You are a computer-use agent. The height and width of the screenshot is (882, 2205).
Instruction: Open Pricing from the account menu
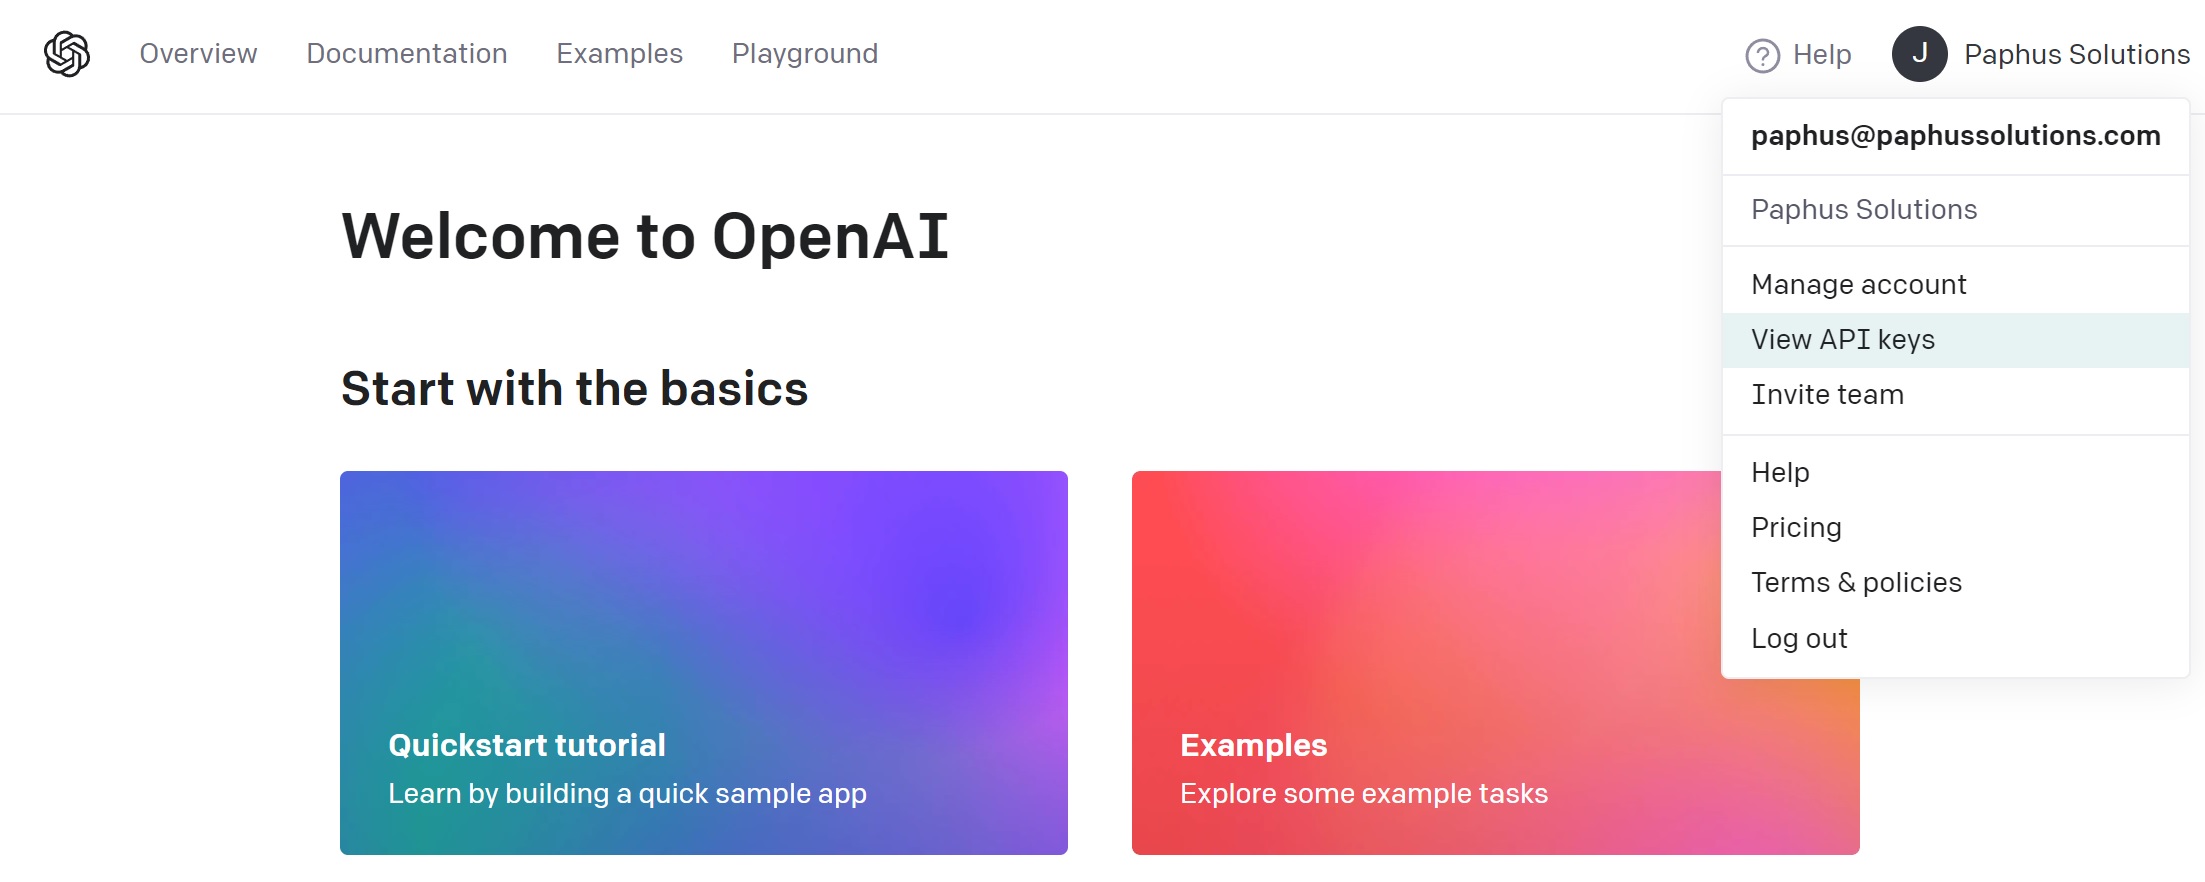[x=1956, y=527]
